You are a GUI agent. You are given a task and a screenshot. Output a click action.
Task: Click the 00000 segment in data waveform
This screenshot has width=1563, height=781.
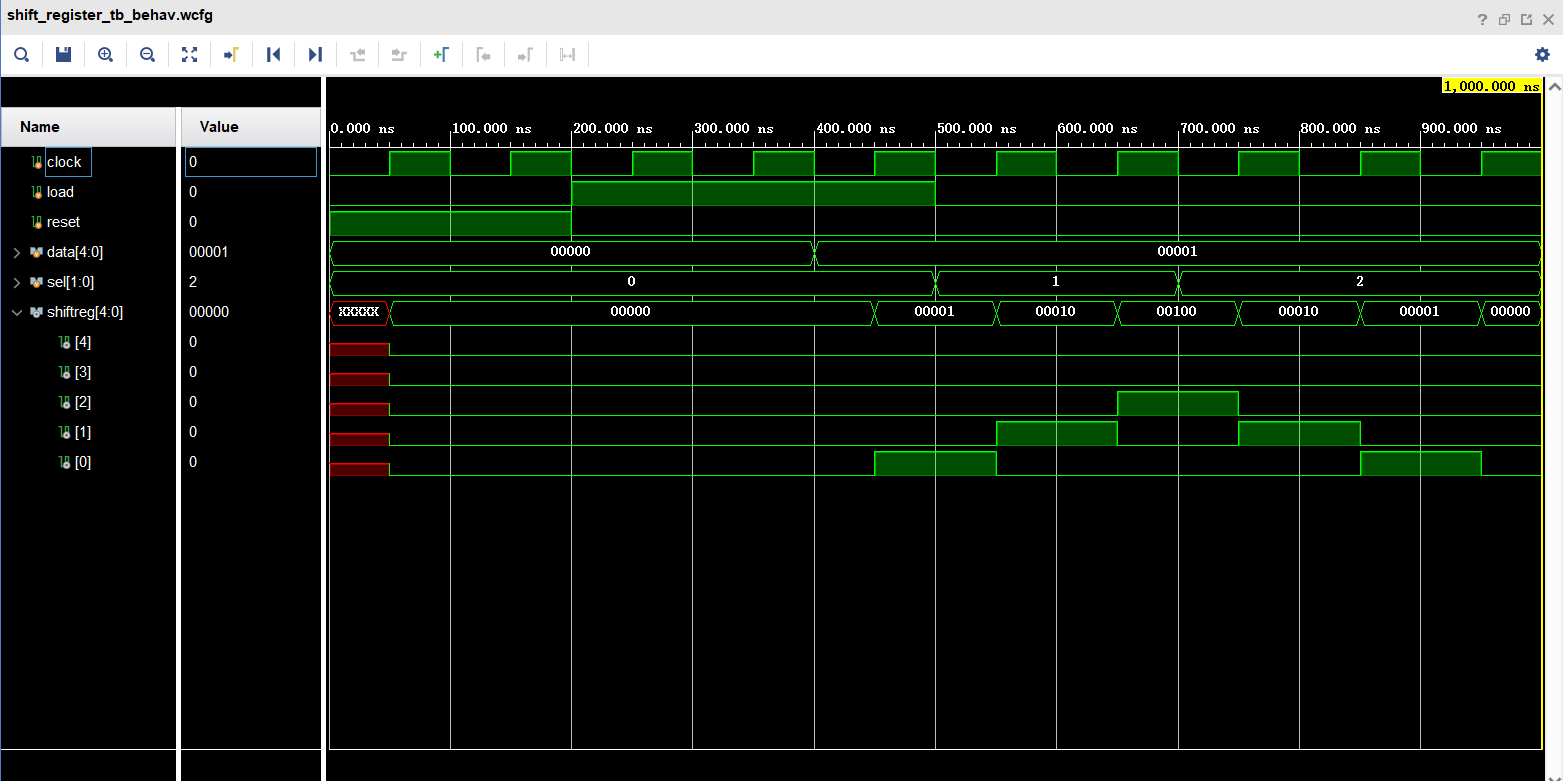coord(571,252)
